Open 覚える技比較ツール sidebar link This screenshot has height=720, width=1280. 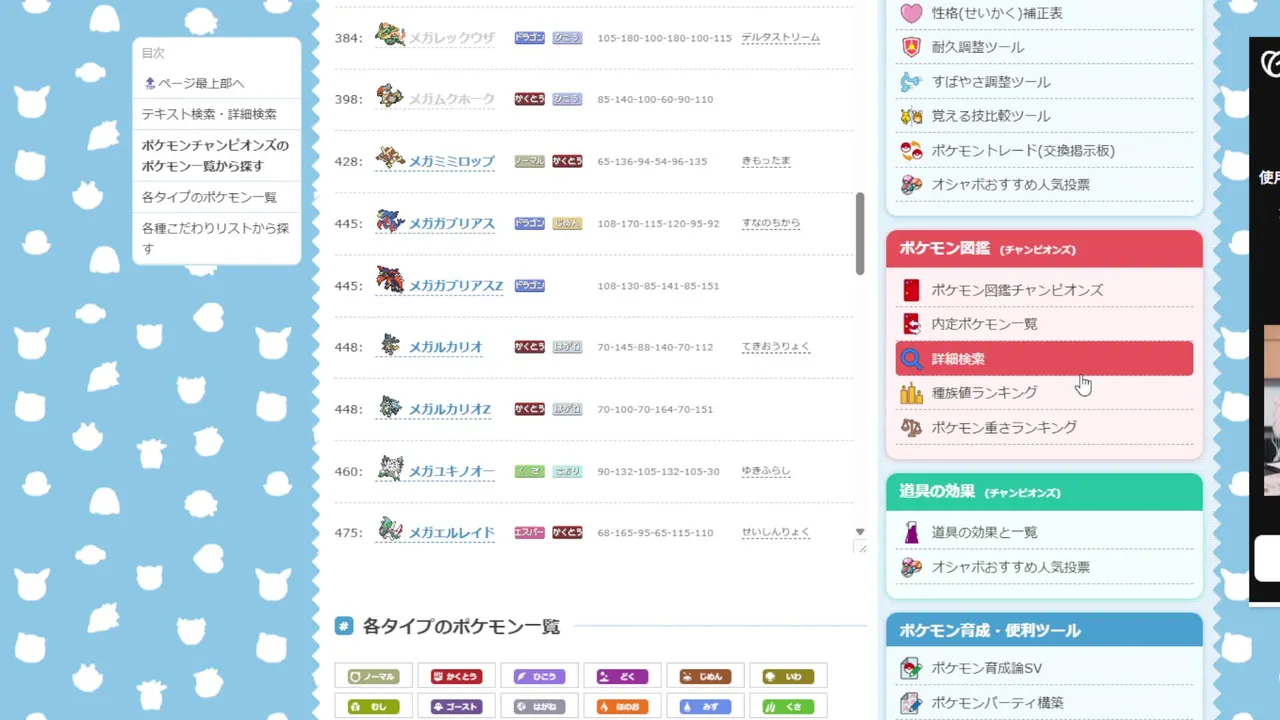991,116
